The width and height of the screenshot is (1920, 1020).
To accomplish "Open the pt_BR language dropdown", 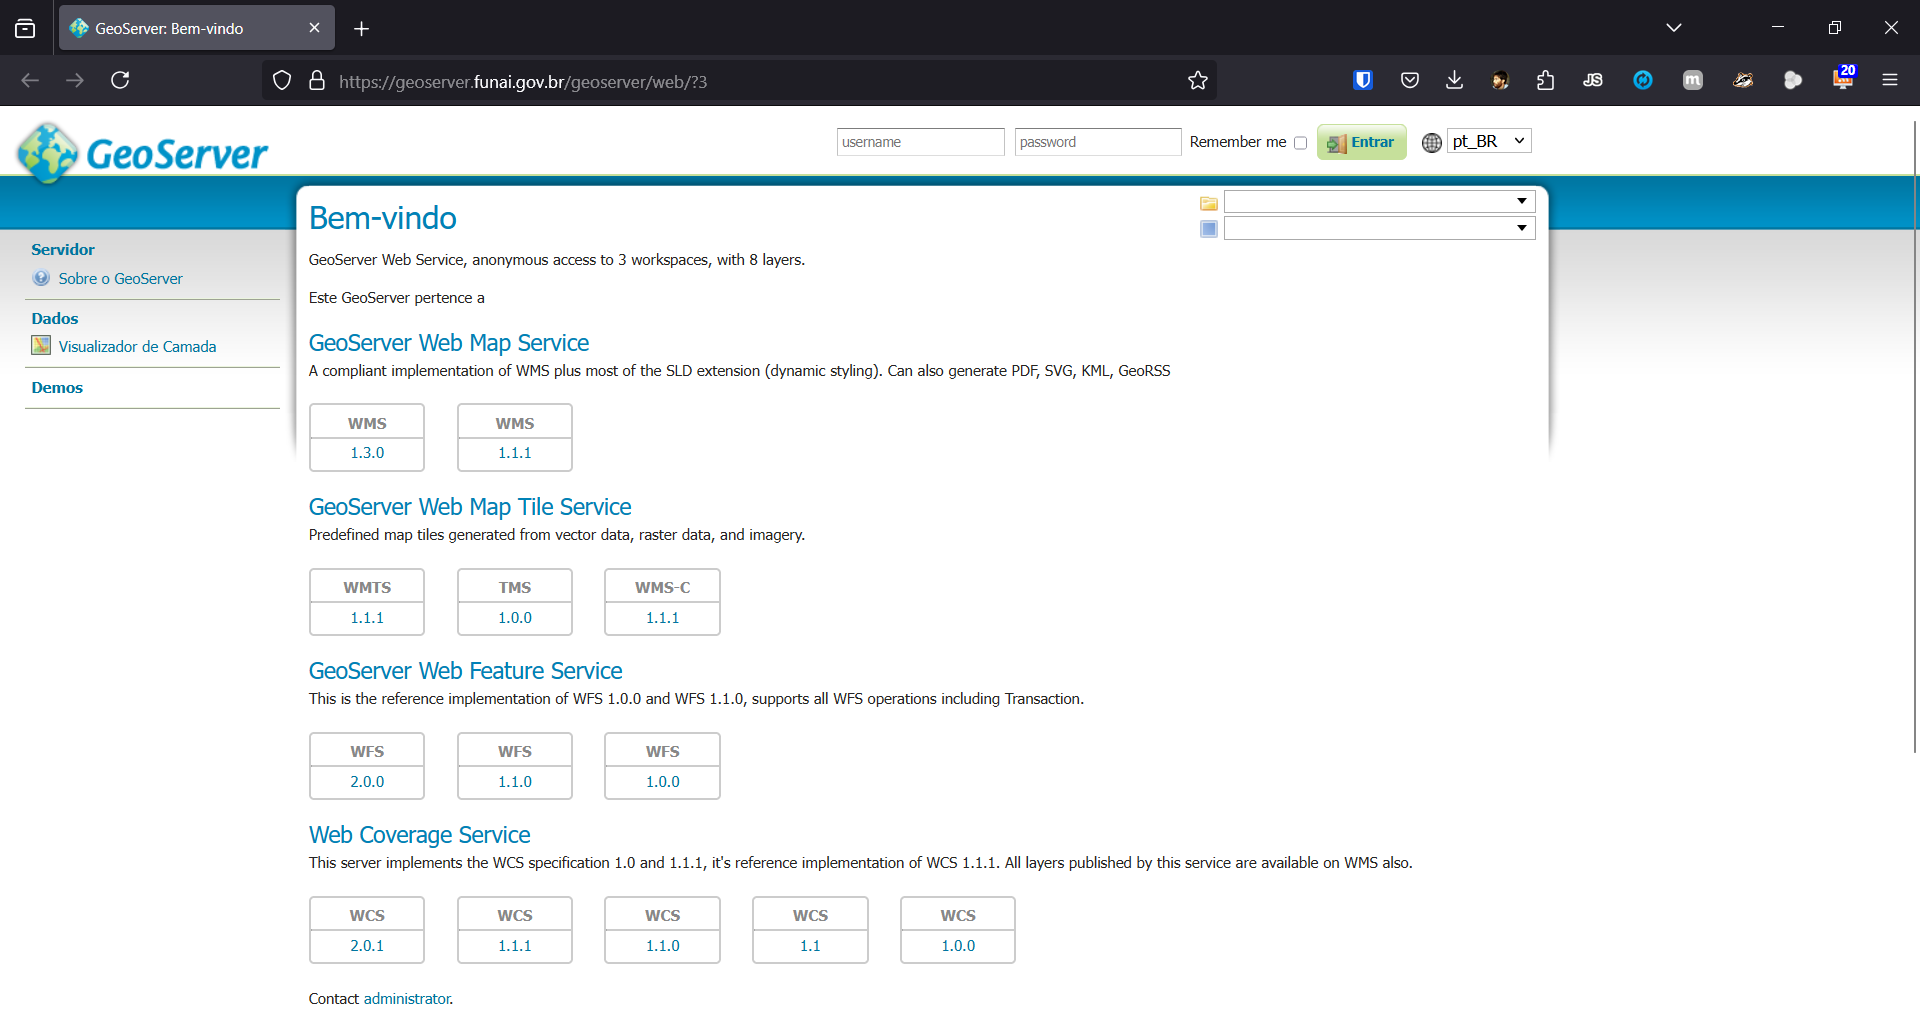I will click(1489, 141).
